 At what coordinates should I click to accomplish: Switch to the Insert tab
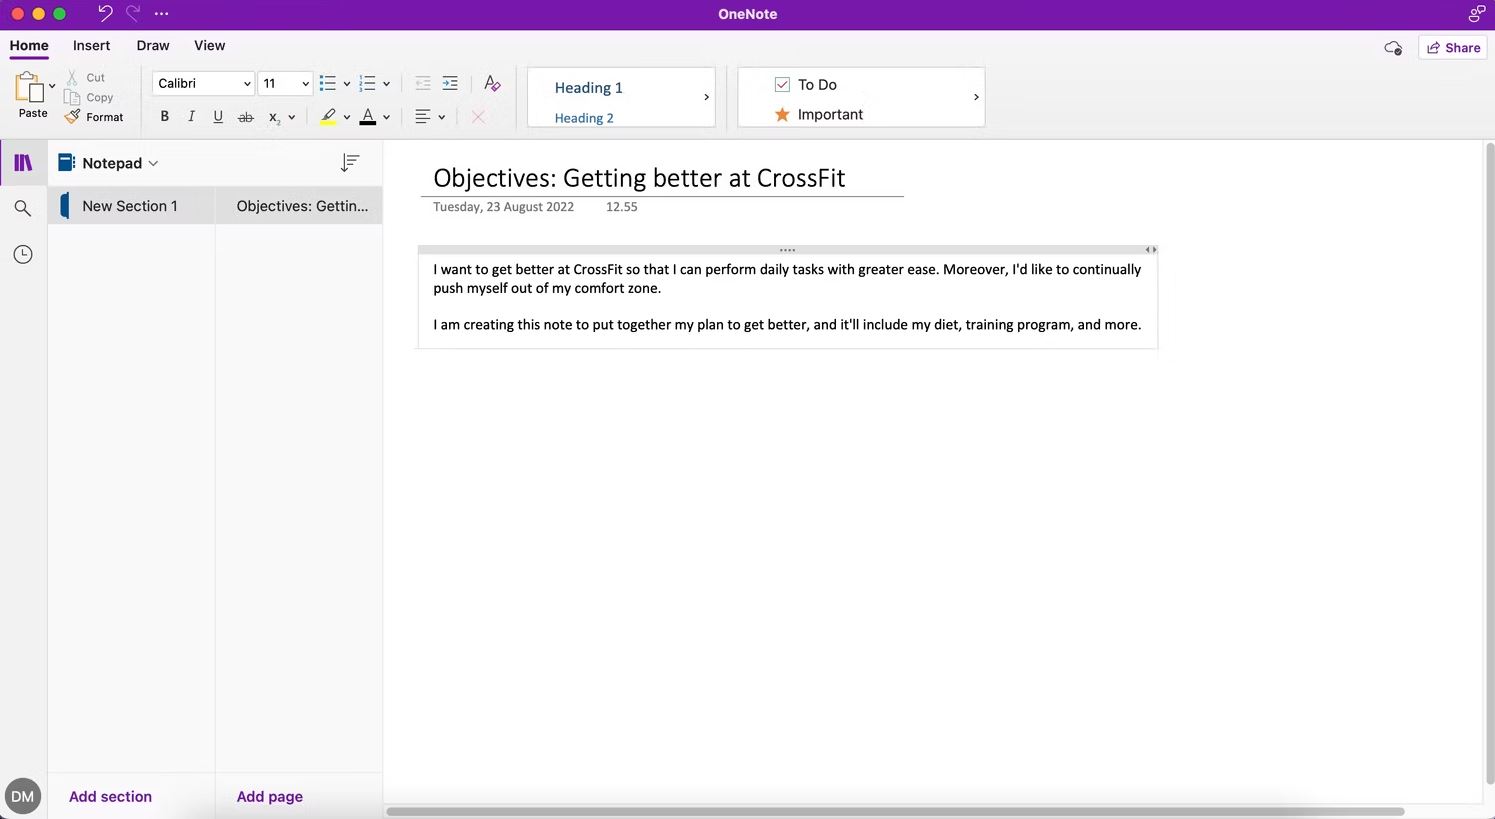[x=91, y=45]
